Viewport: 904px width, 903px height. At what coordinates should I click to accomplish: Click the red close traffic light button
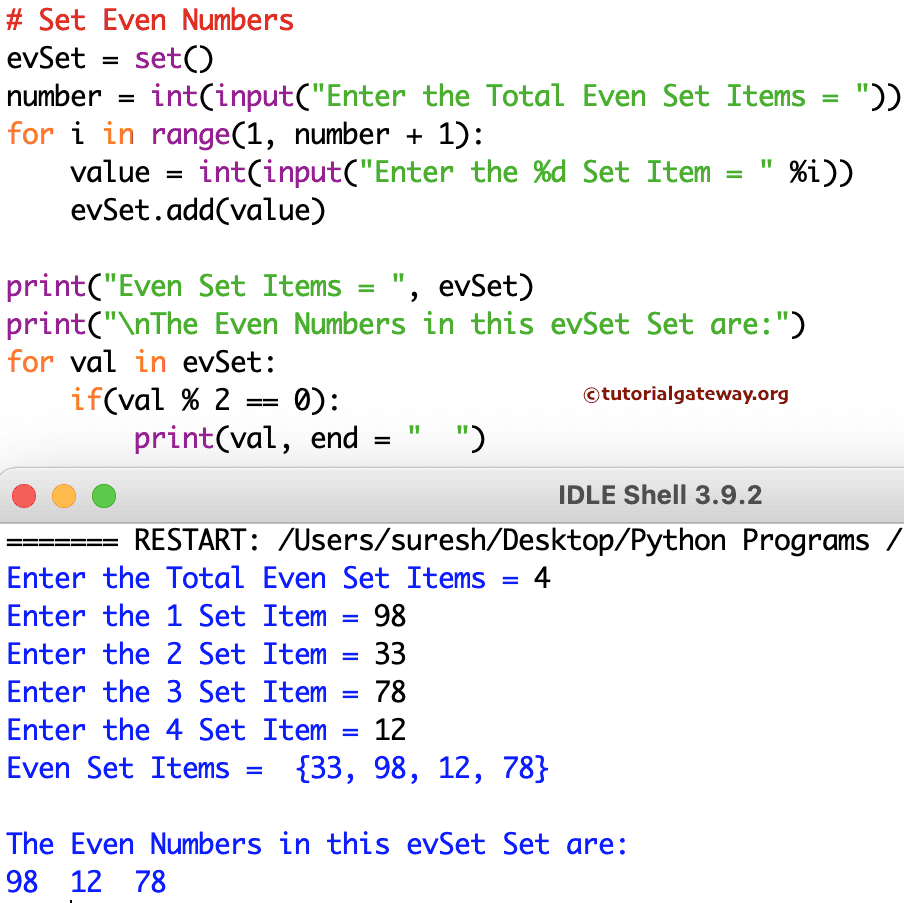(24, 496)
